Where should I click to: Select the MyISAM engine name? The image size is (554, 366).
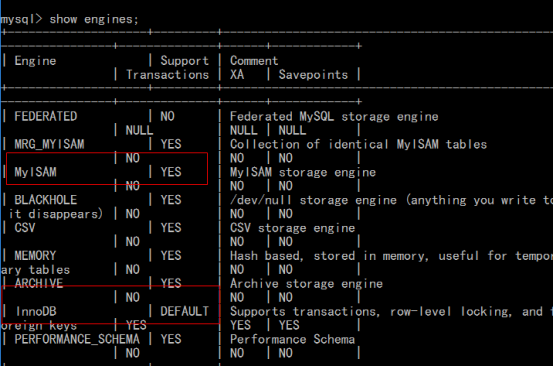point(35,172)
